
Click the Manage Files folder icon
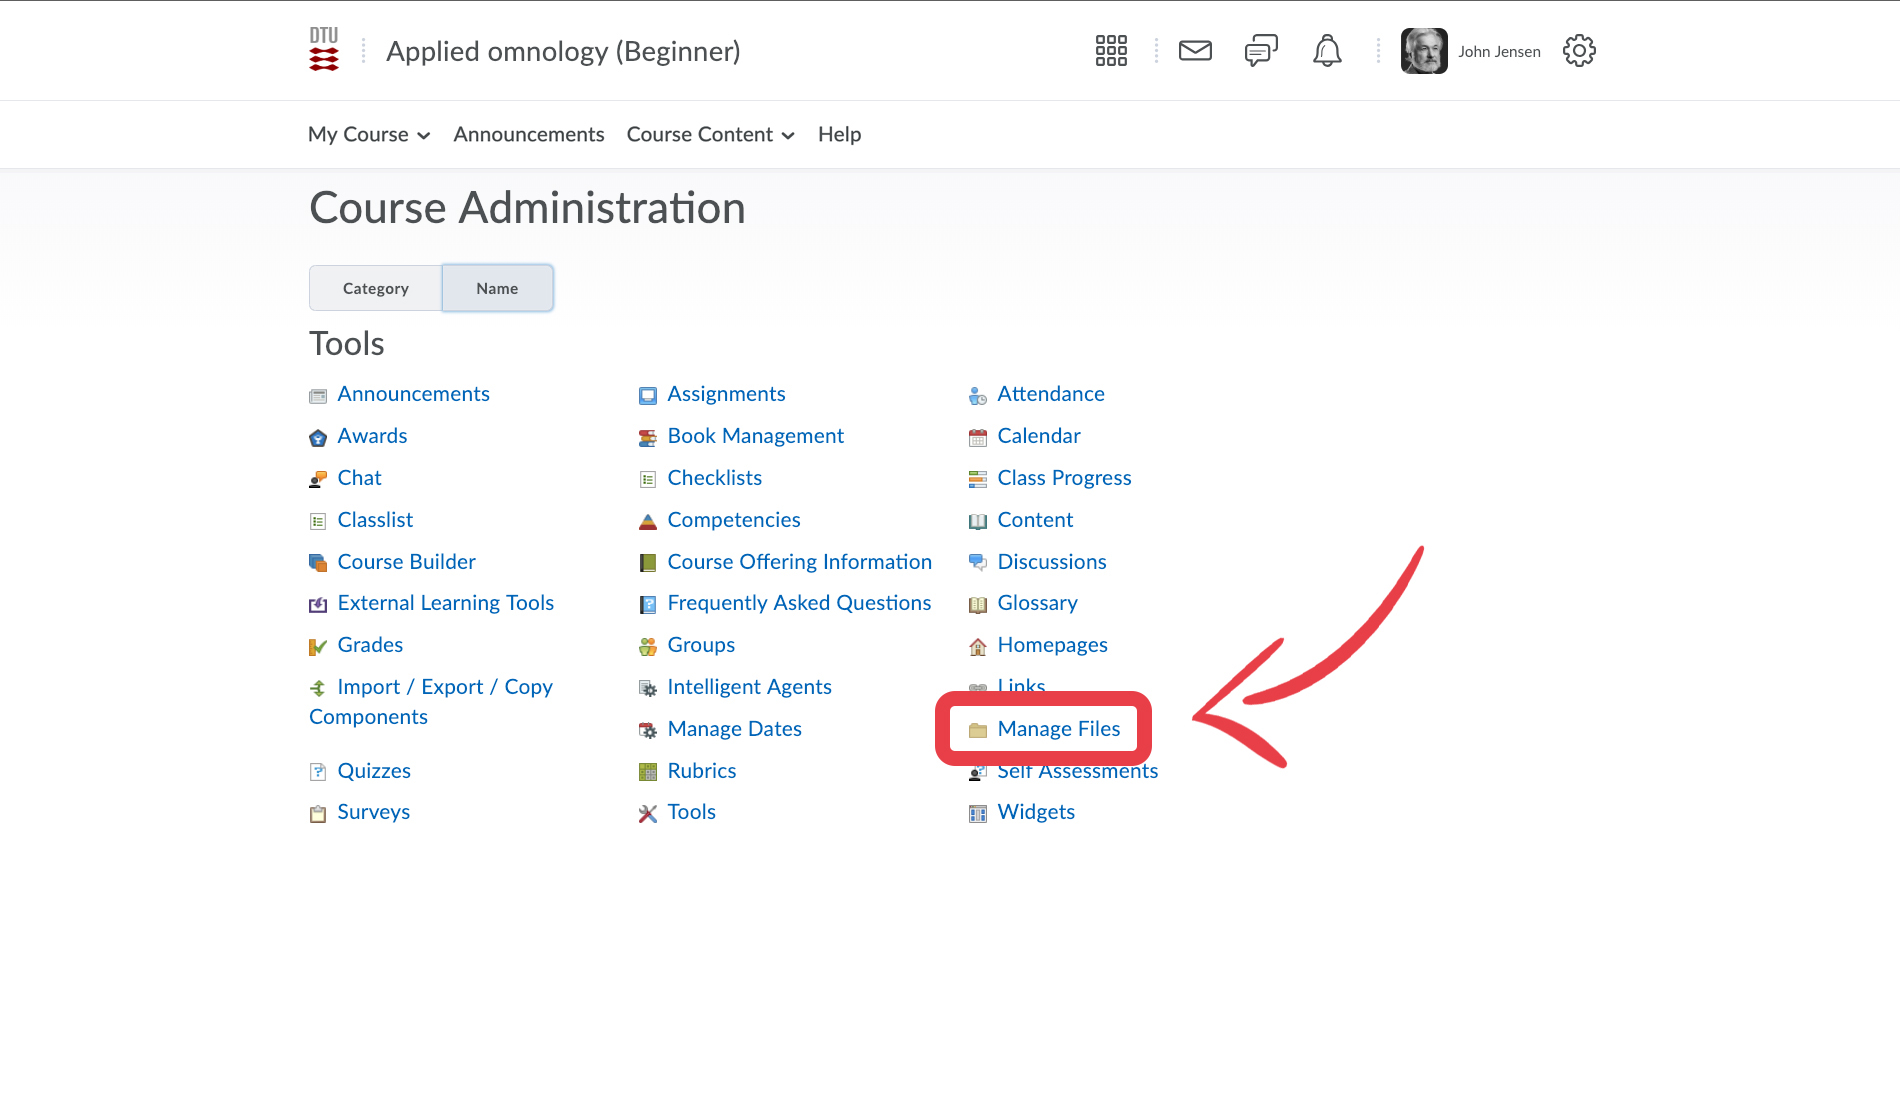978,730
